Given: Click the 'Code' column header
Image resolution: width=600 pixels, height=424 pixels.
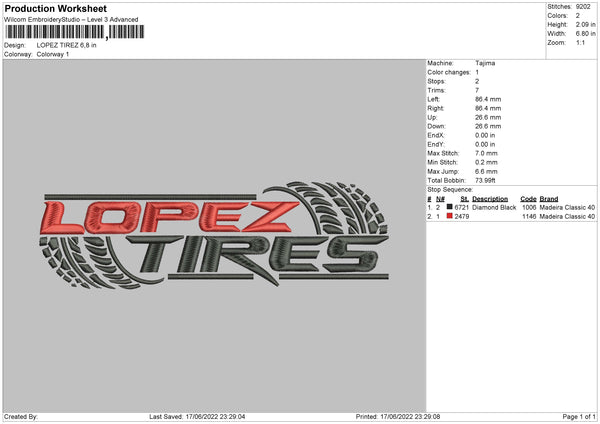Looking at the screenshot, I should (x=528, y=199).
